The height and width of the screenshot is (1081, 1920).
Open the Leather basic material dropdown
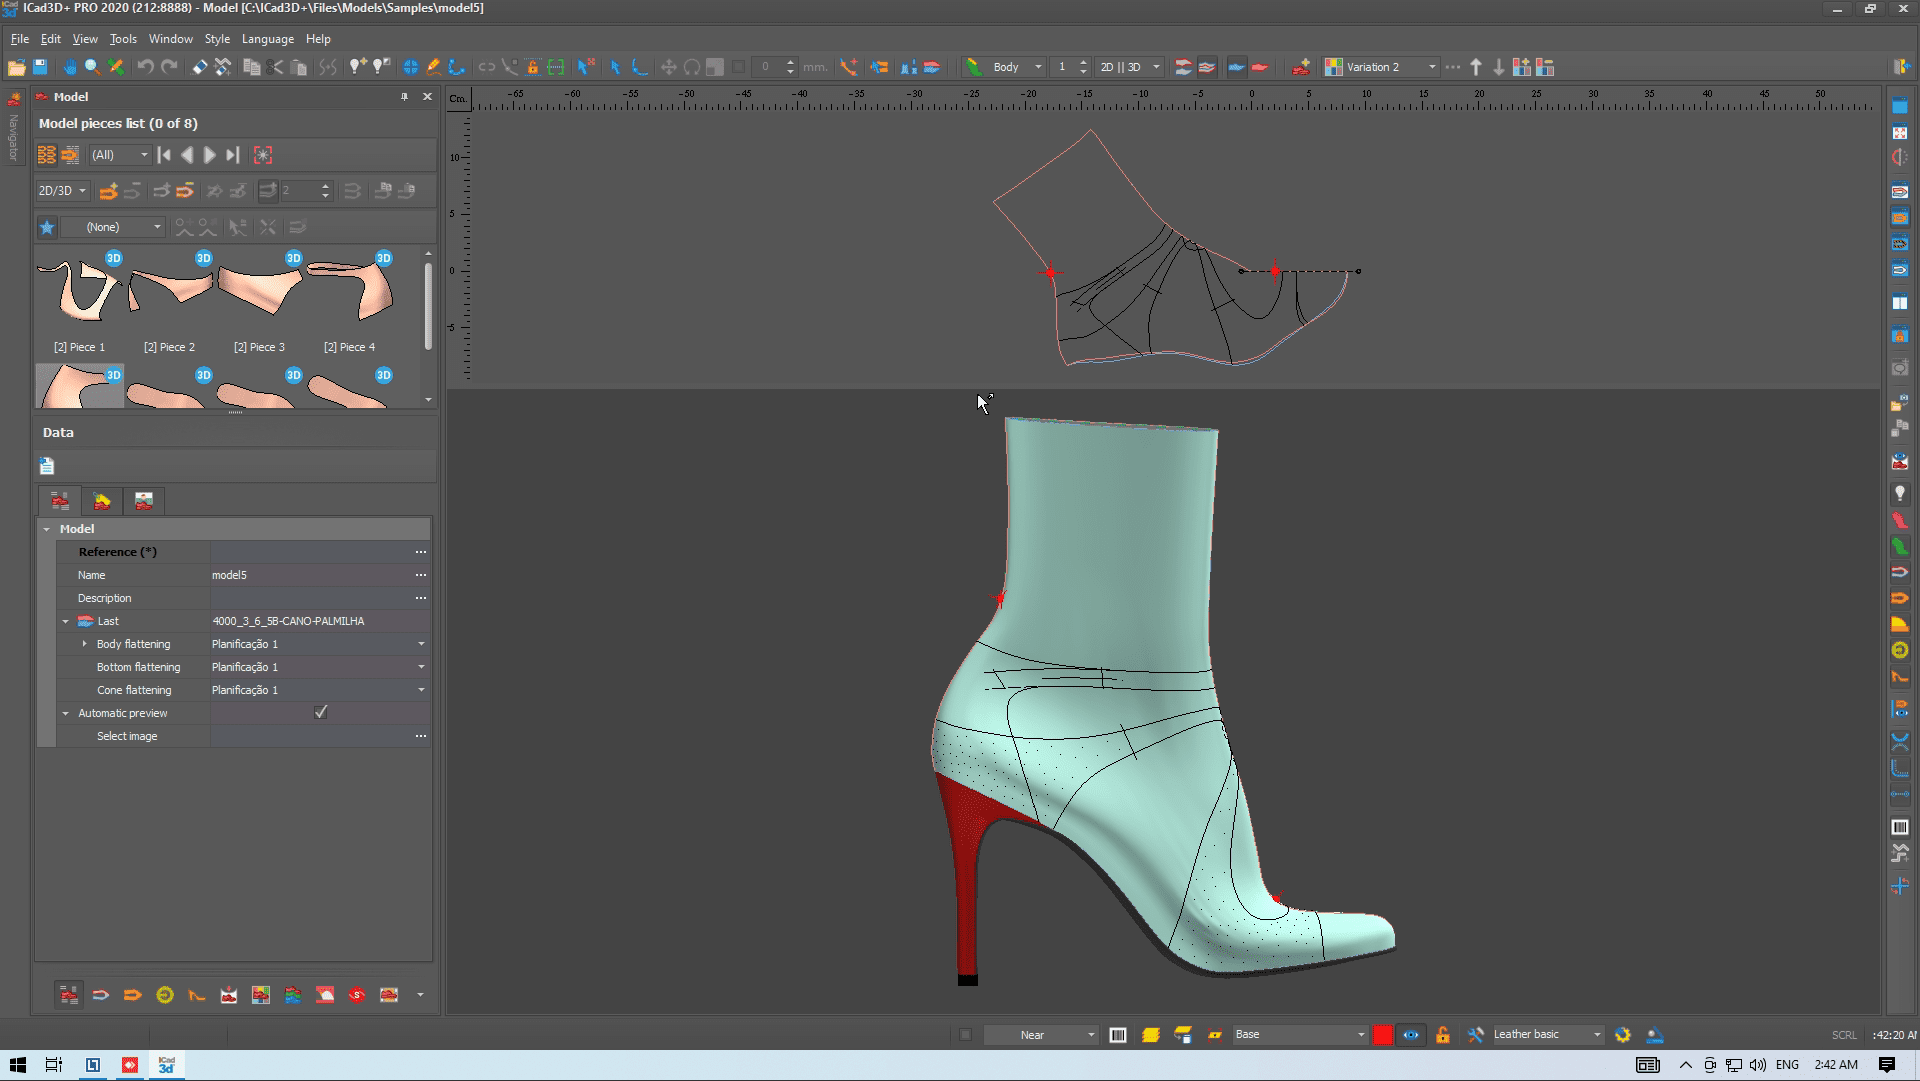pyautogui.click(x=1596, y=1035)
